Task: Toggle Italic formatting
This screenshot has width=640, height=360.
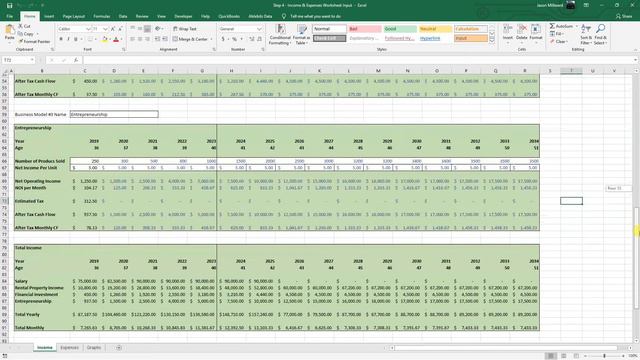Action: [68, 39]
